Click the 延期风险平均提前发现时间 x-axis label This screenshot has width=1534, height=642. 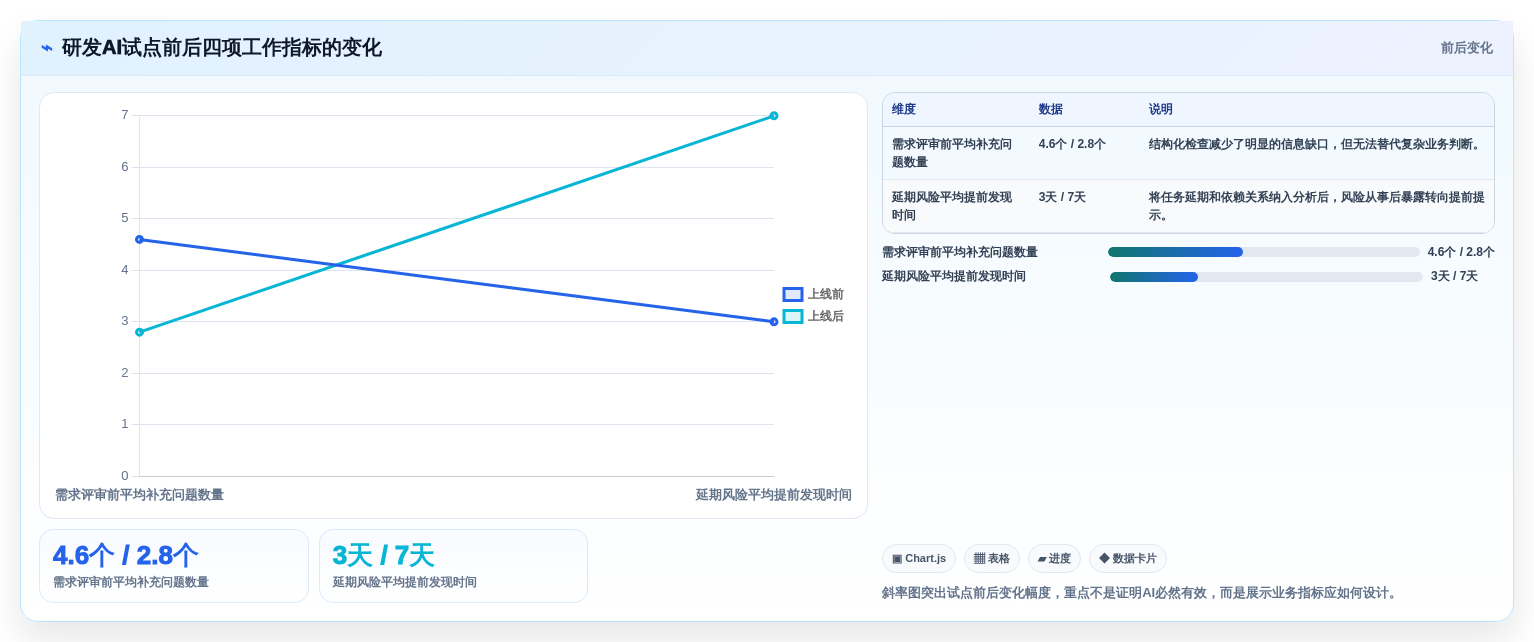coord(774,495)
